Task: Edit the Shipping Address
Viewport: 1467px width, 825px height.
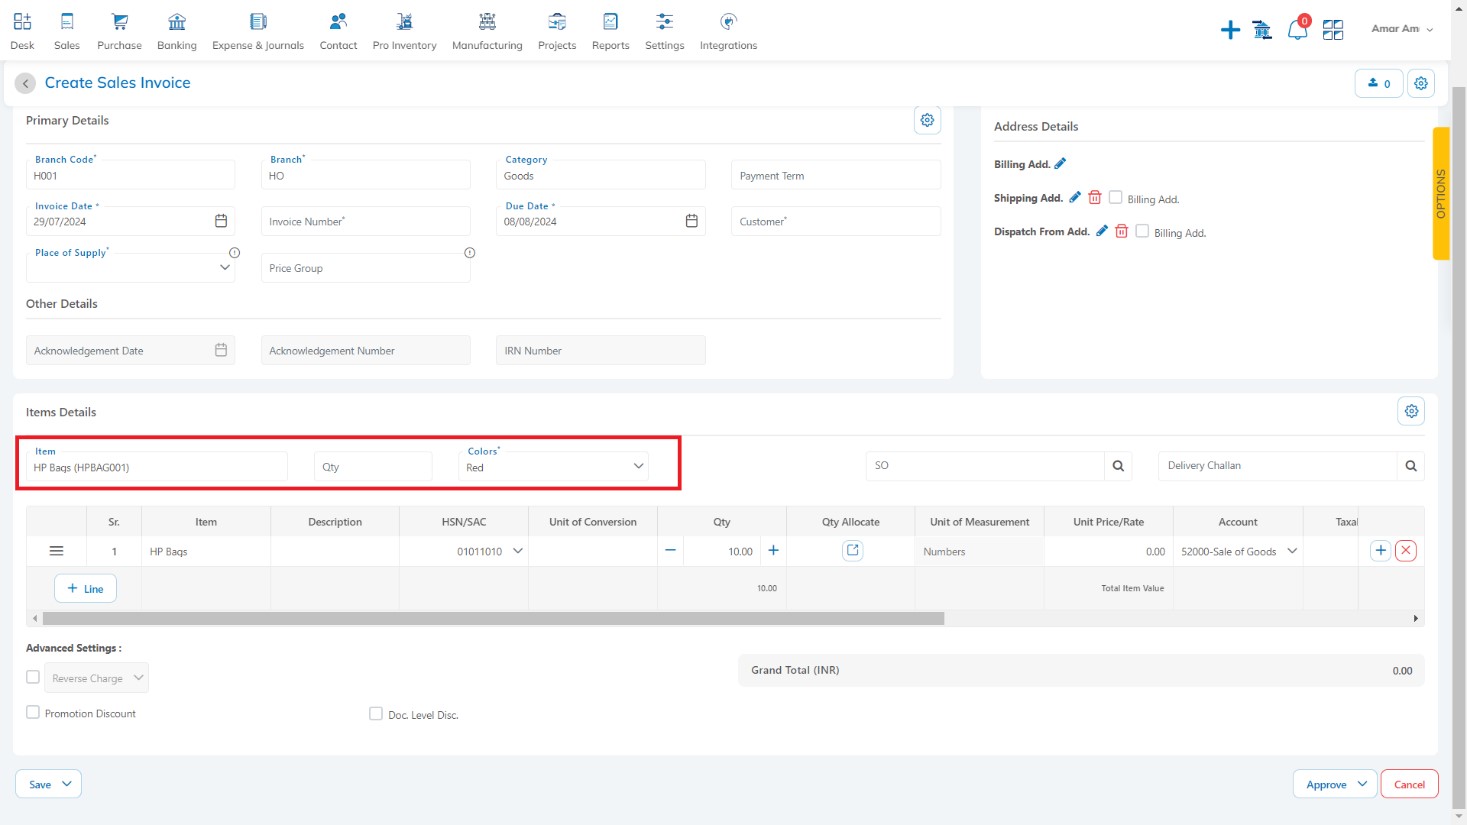Action: (1075, 198)
